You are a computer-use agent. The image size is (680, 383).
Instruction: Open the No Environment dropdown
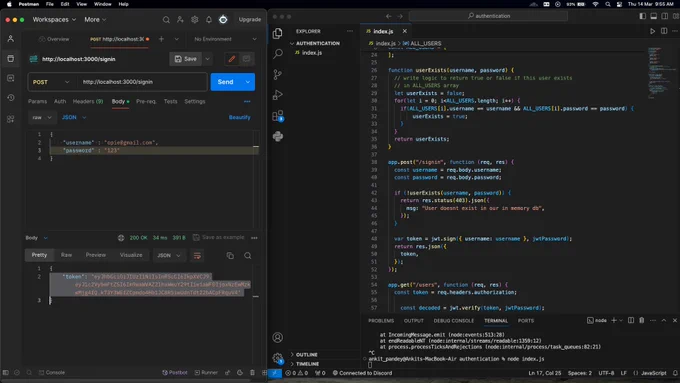[x=225, y=39]
